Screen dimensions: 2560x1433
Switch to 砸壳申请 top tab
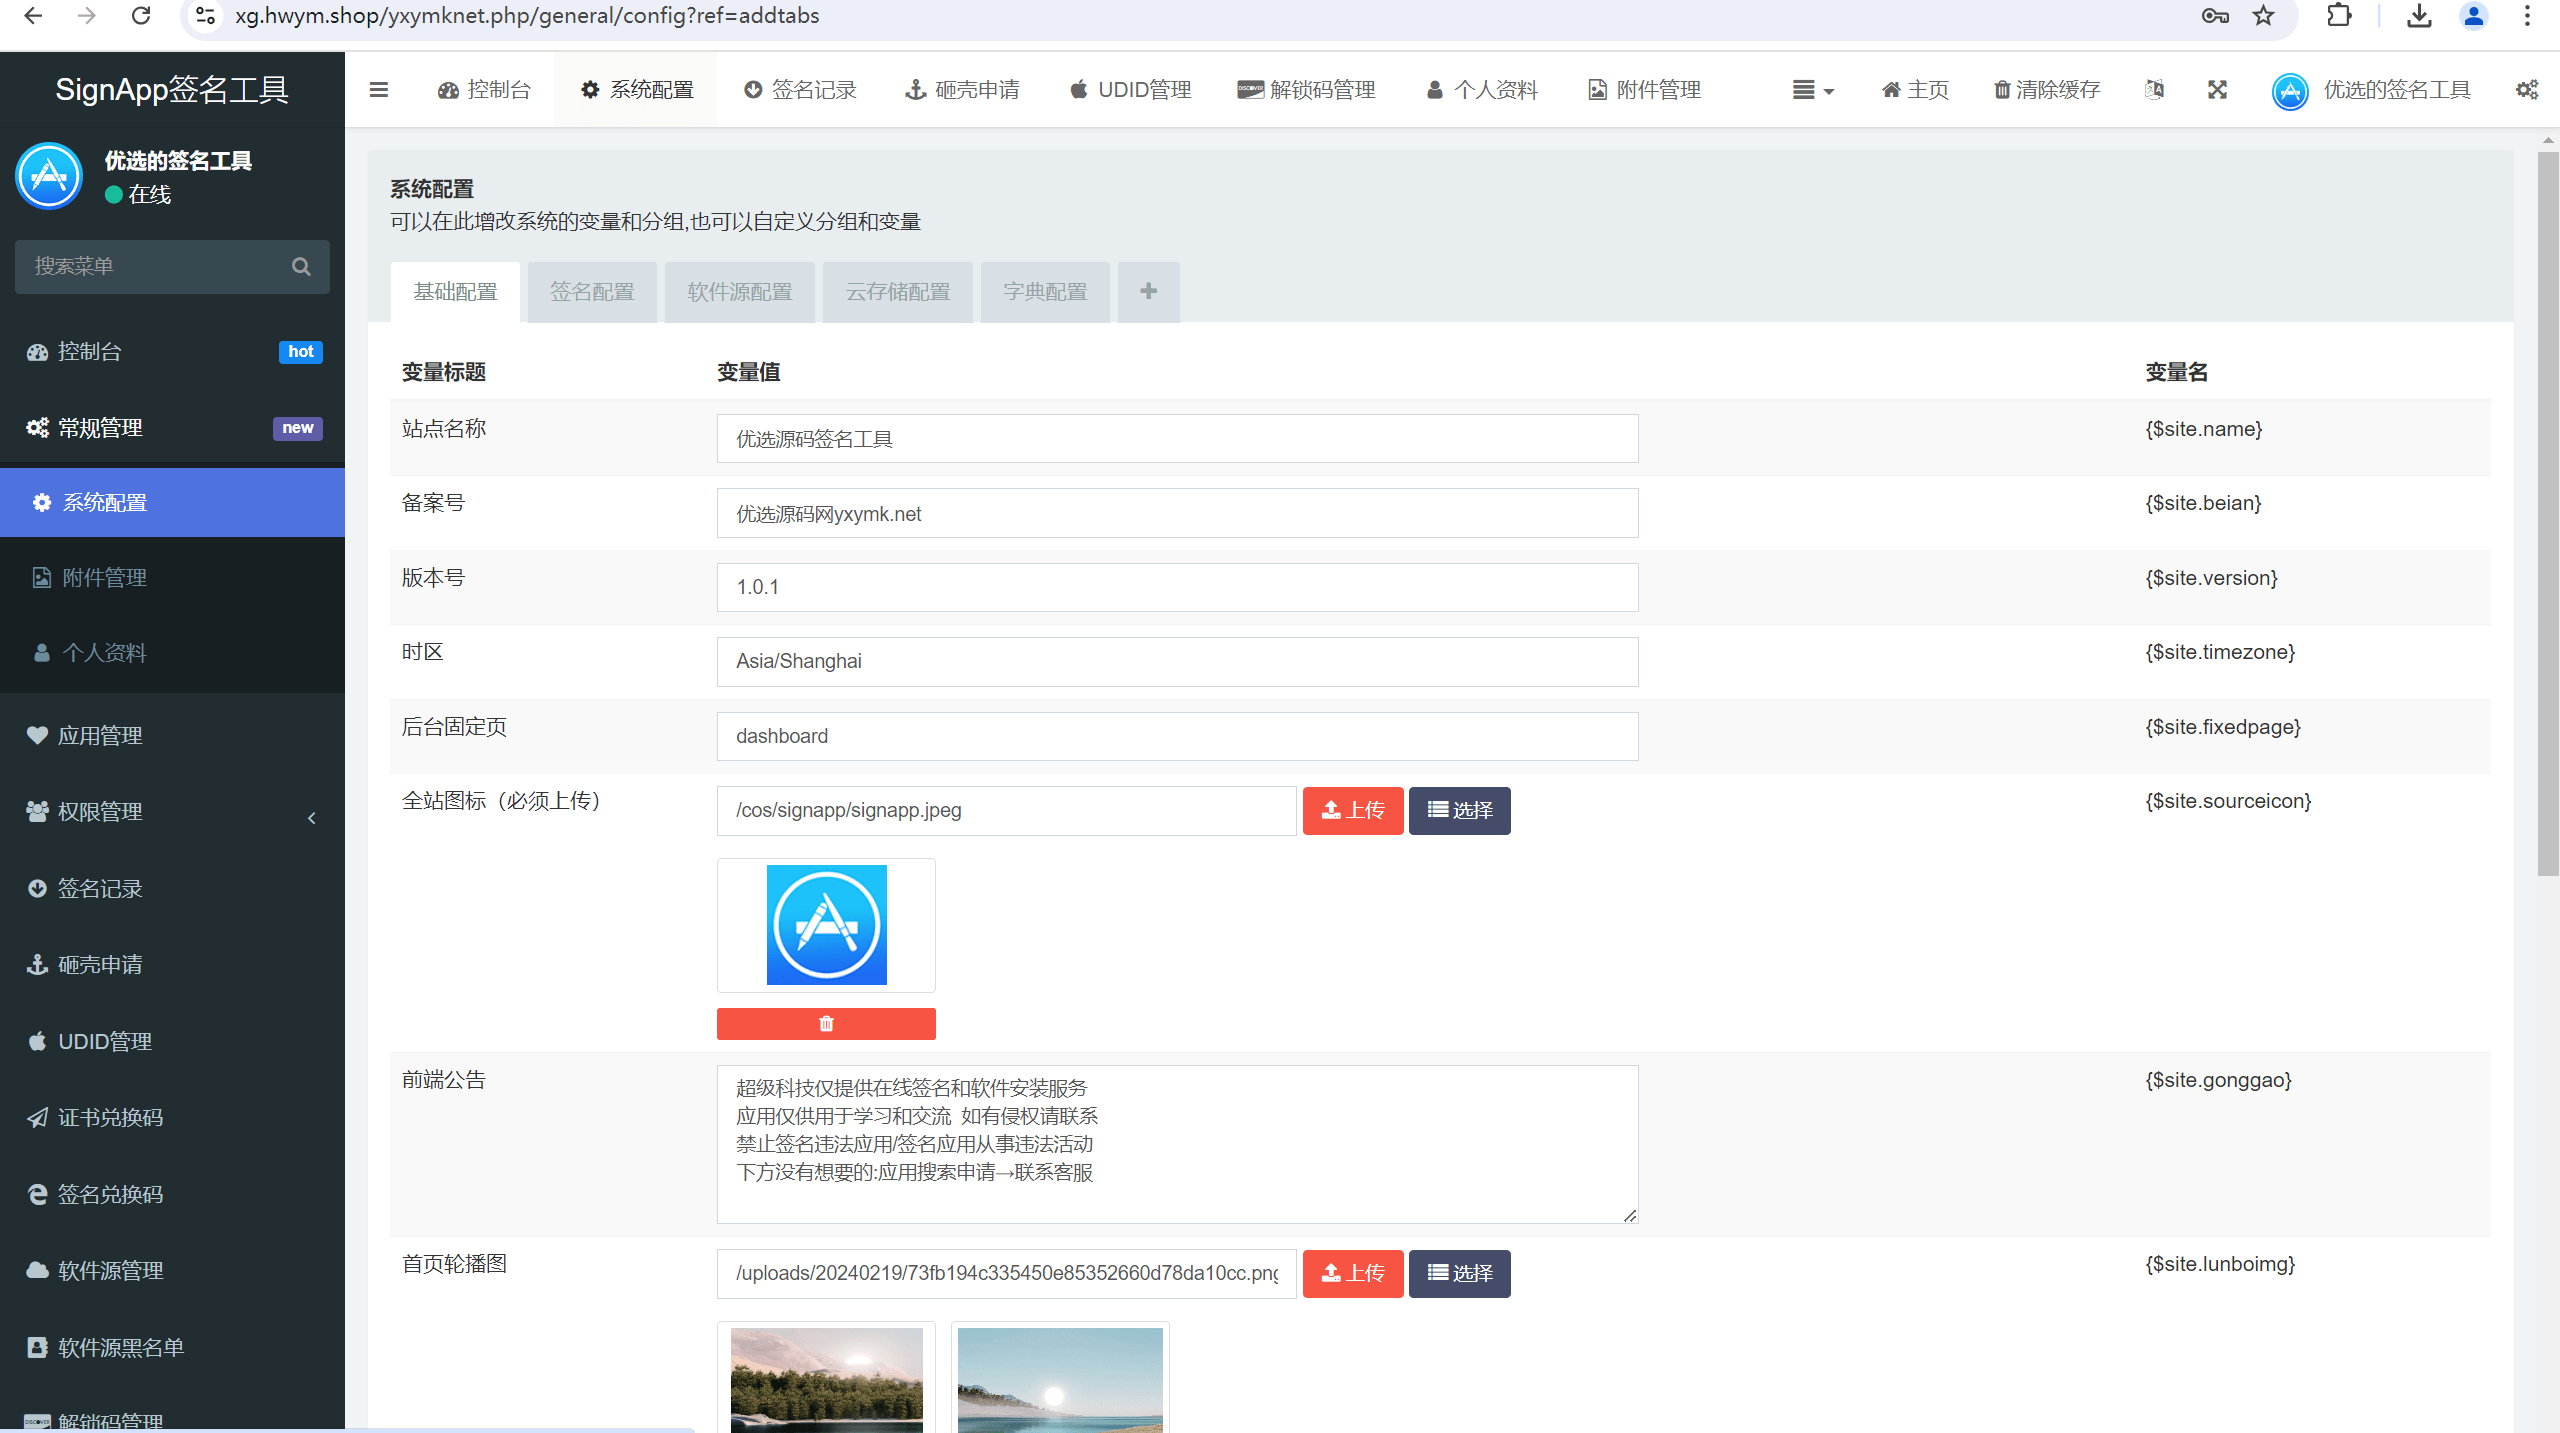click(x=962, y=90)
